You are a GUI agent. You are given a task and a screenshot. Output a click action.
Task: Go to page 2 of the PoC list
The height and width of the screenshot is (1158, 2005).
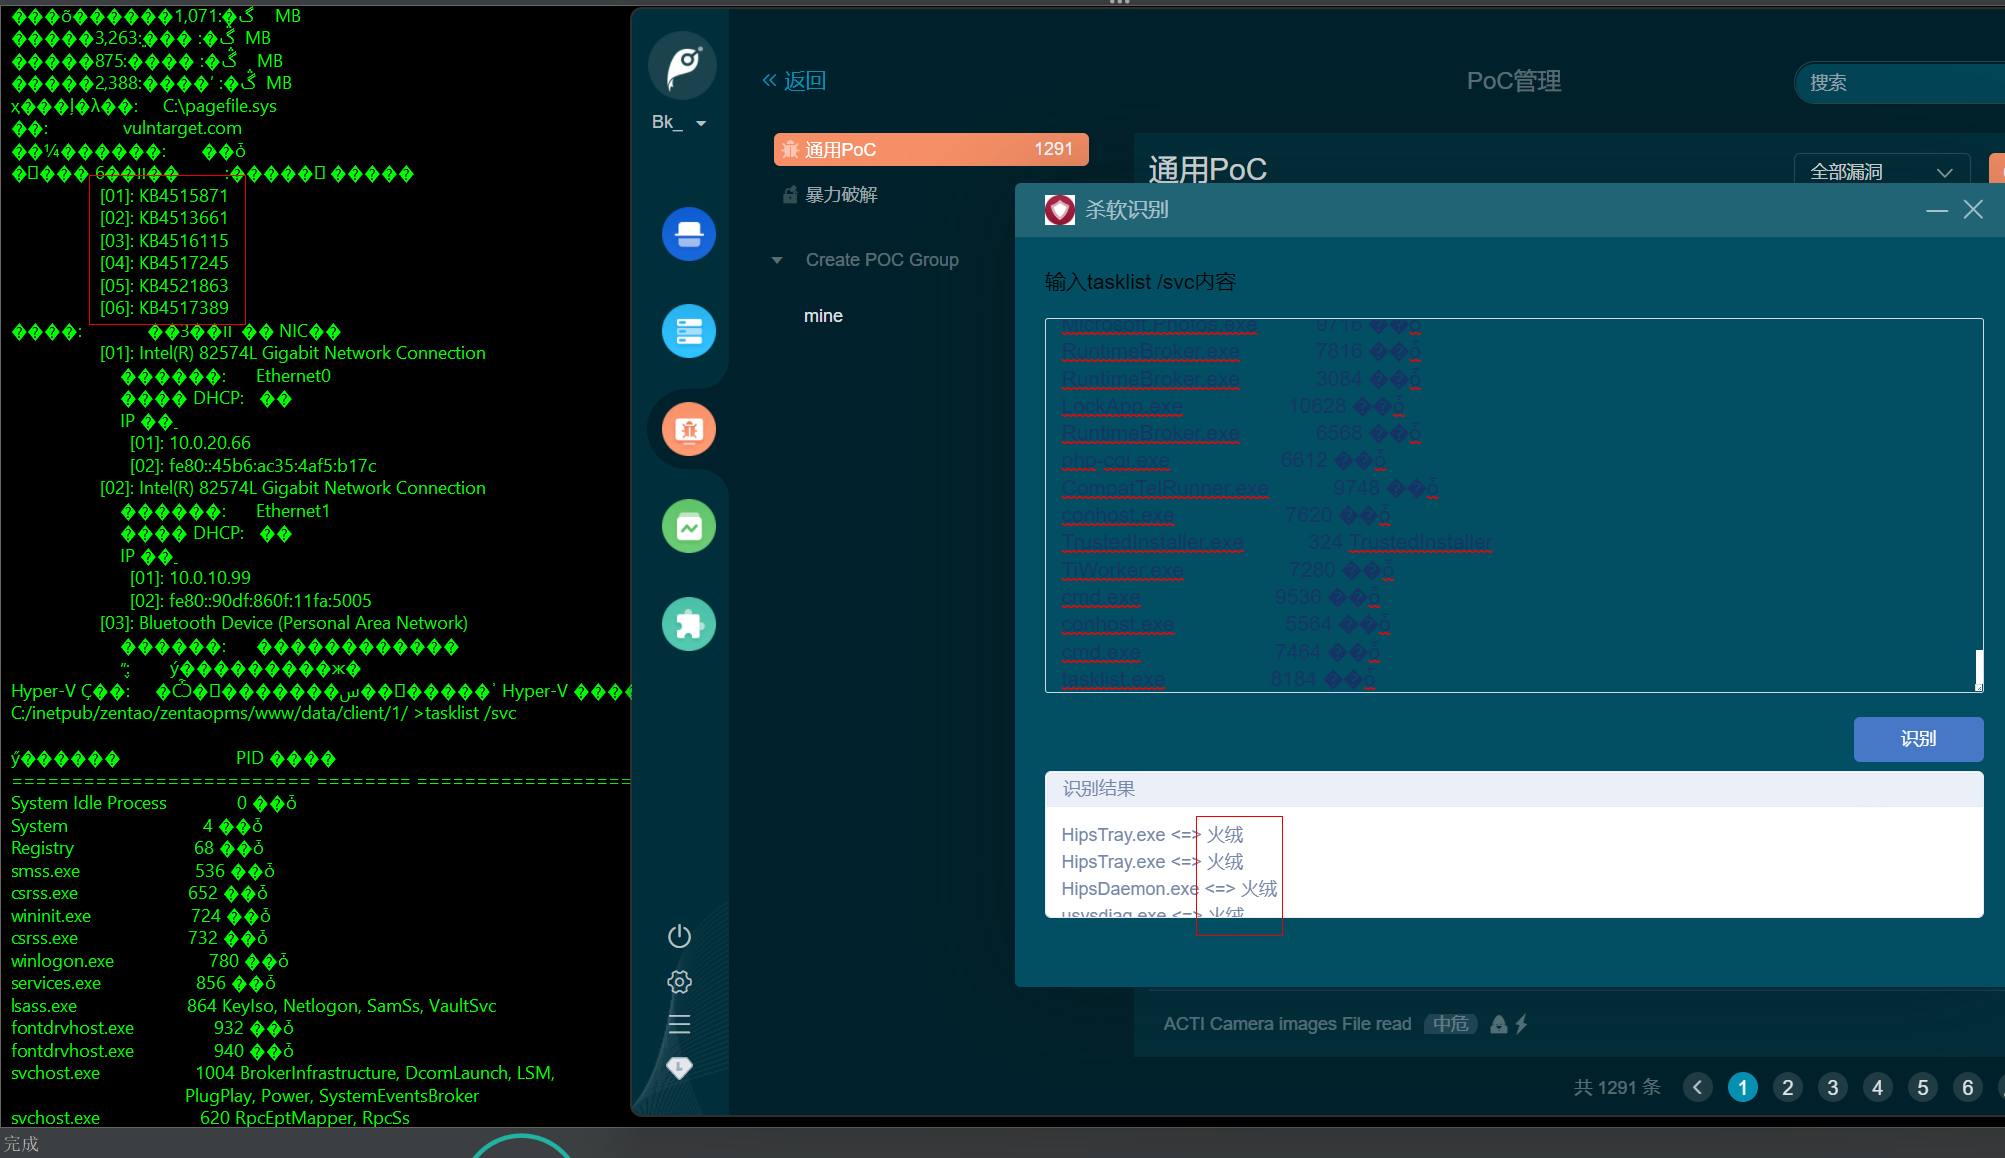(x=1788, y=1087)
